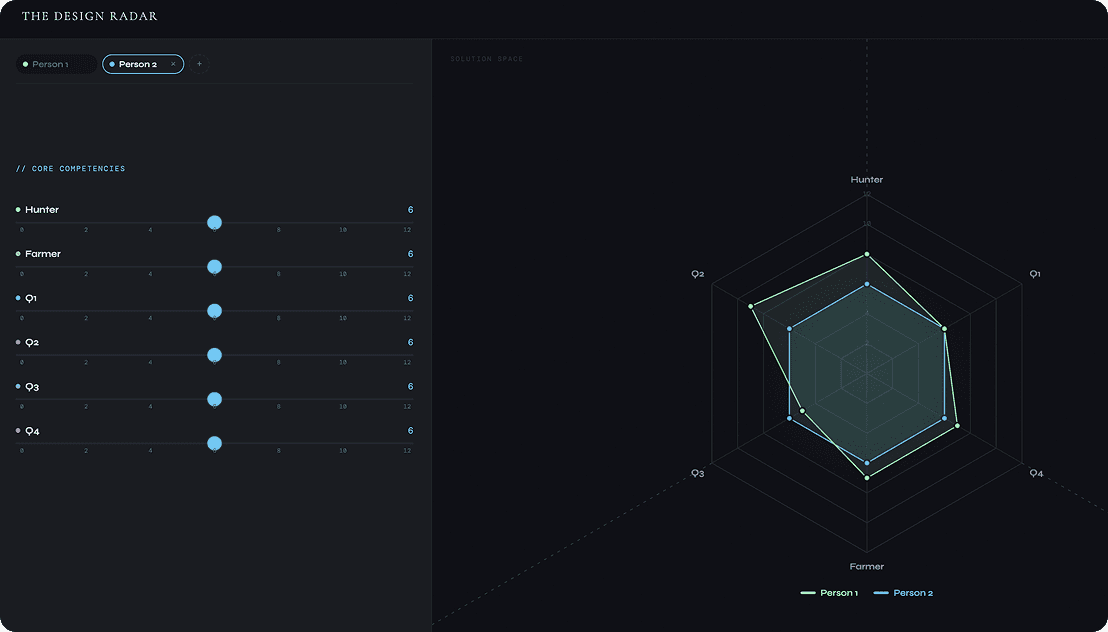Switch to the Person 1 tab

click(x=56, y=64)
